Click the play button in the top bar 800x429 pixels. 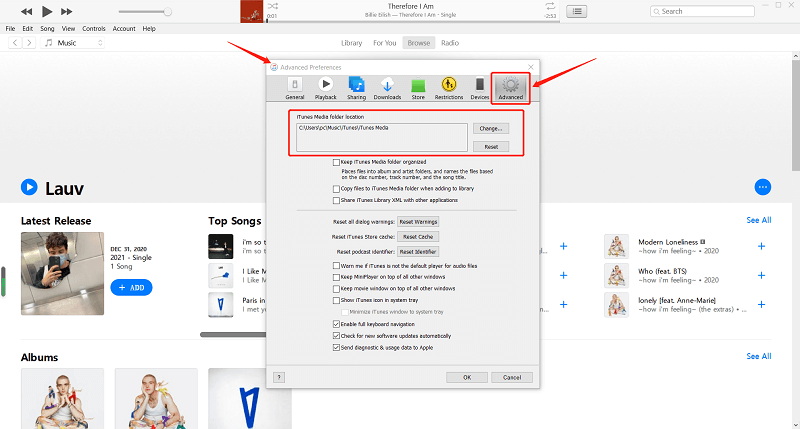tap(46, 11)
